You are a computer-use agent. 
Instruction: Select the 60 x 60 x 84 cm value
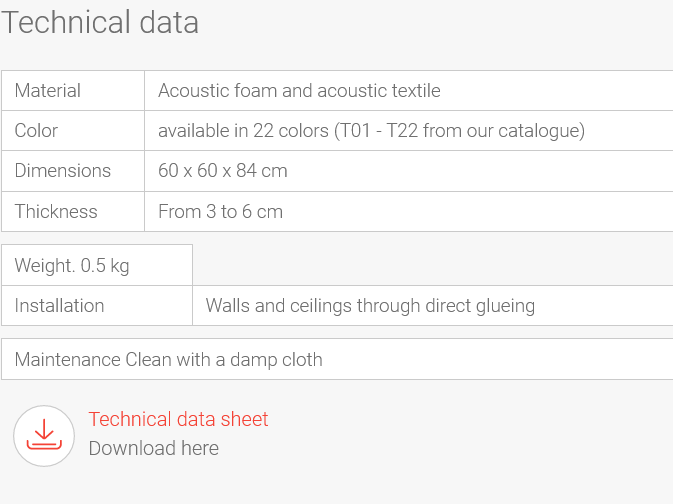pos(223,170)
